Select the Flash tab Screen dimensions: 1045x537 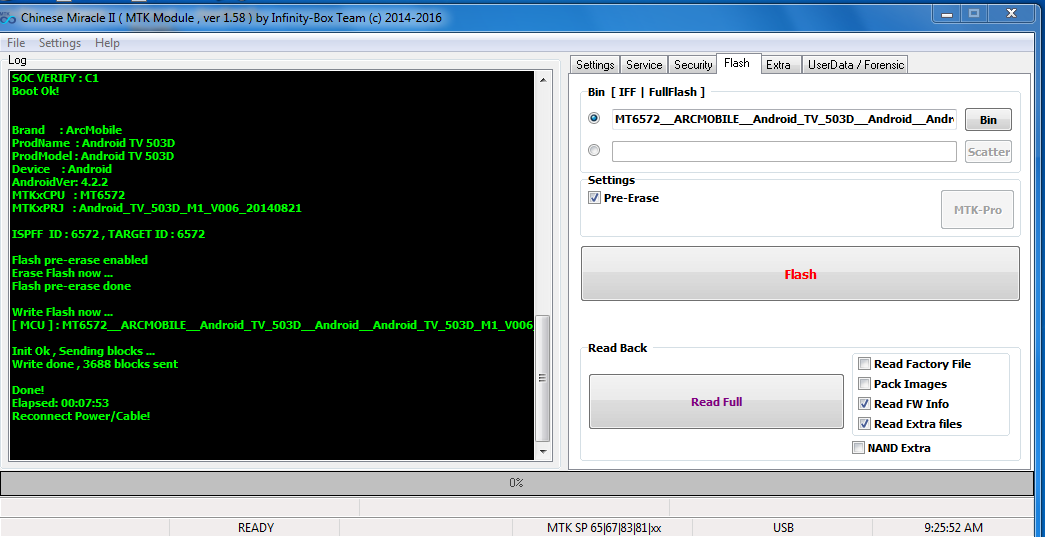click(737, 63)
